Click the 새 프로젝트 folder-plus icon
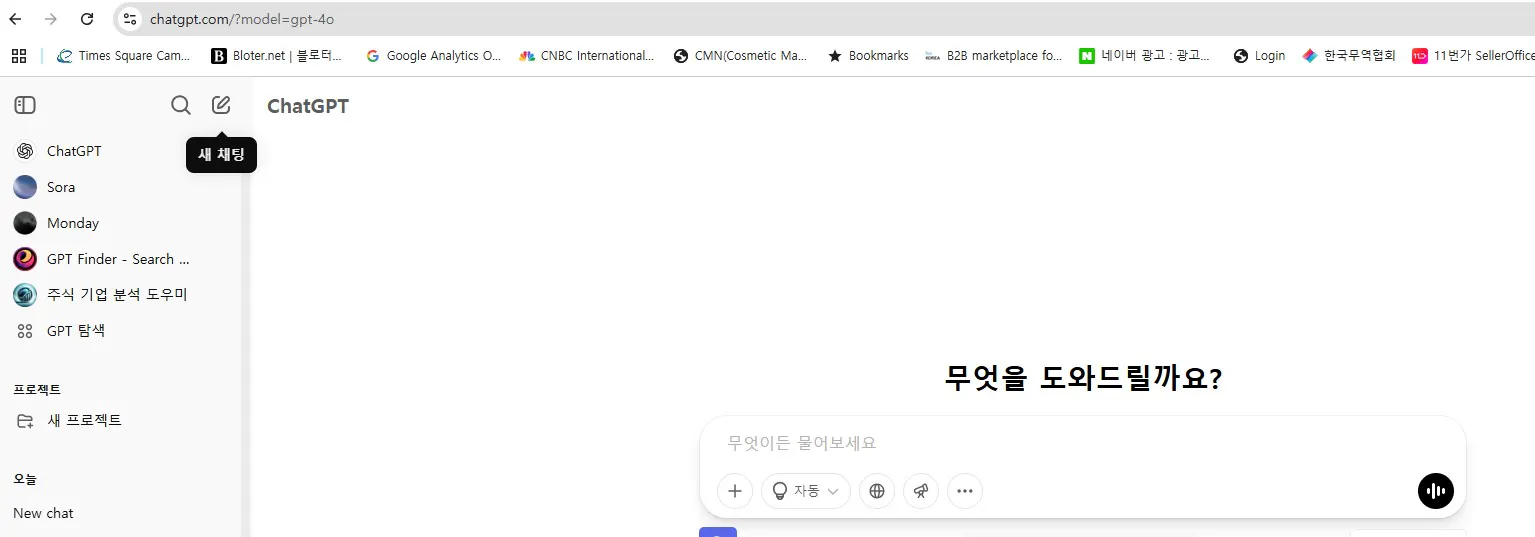Image resolution: width=1535 pixels, height=537 pixels. click(x=25, y=421)
